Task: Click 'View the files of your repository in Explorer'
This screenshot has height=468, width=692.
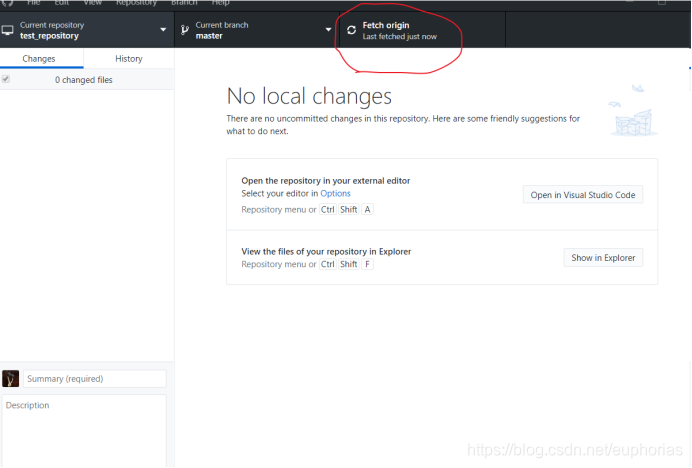Action: (x=326, y=251)
